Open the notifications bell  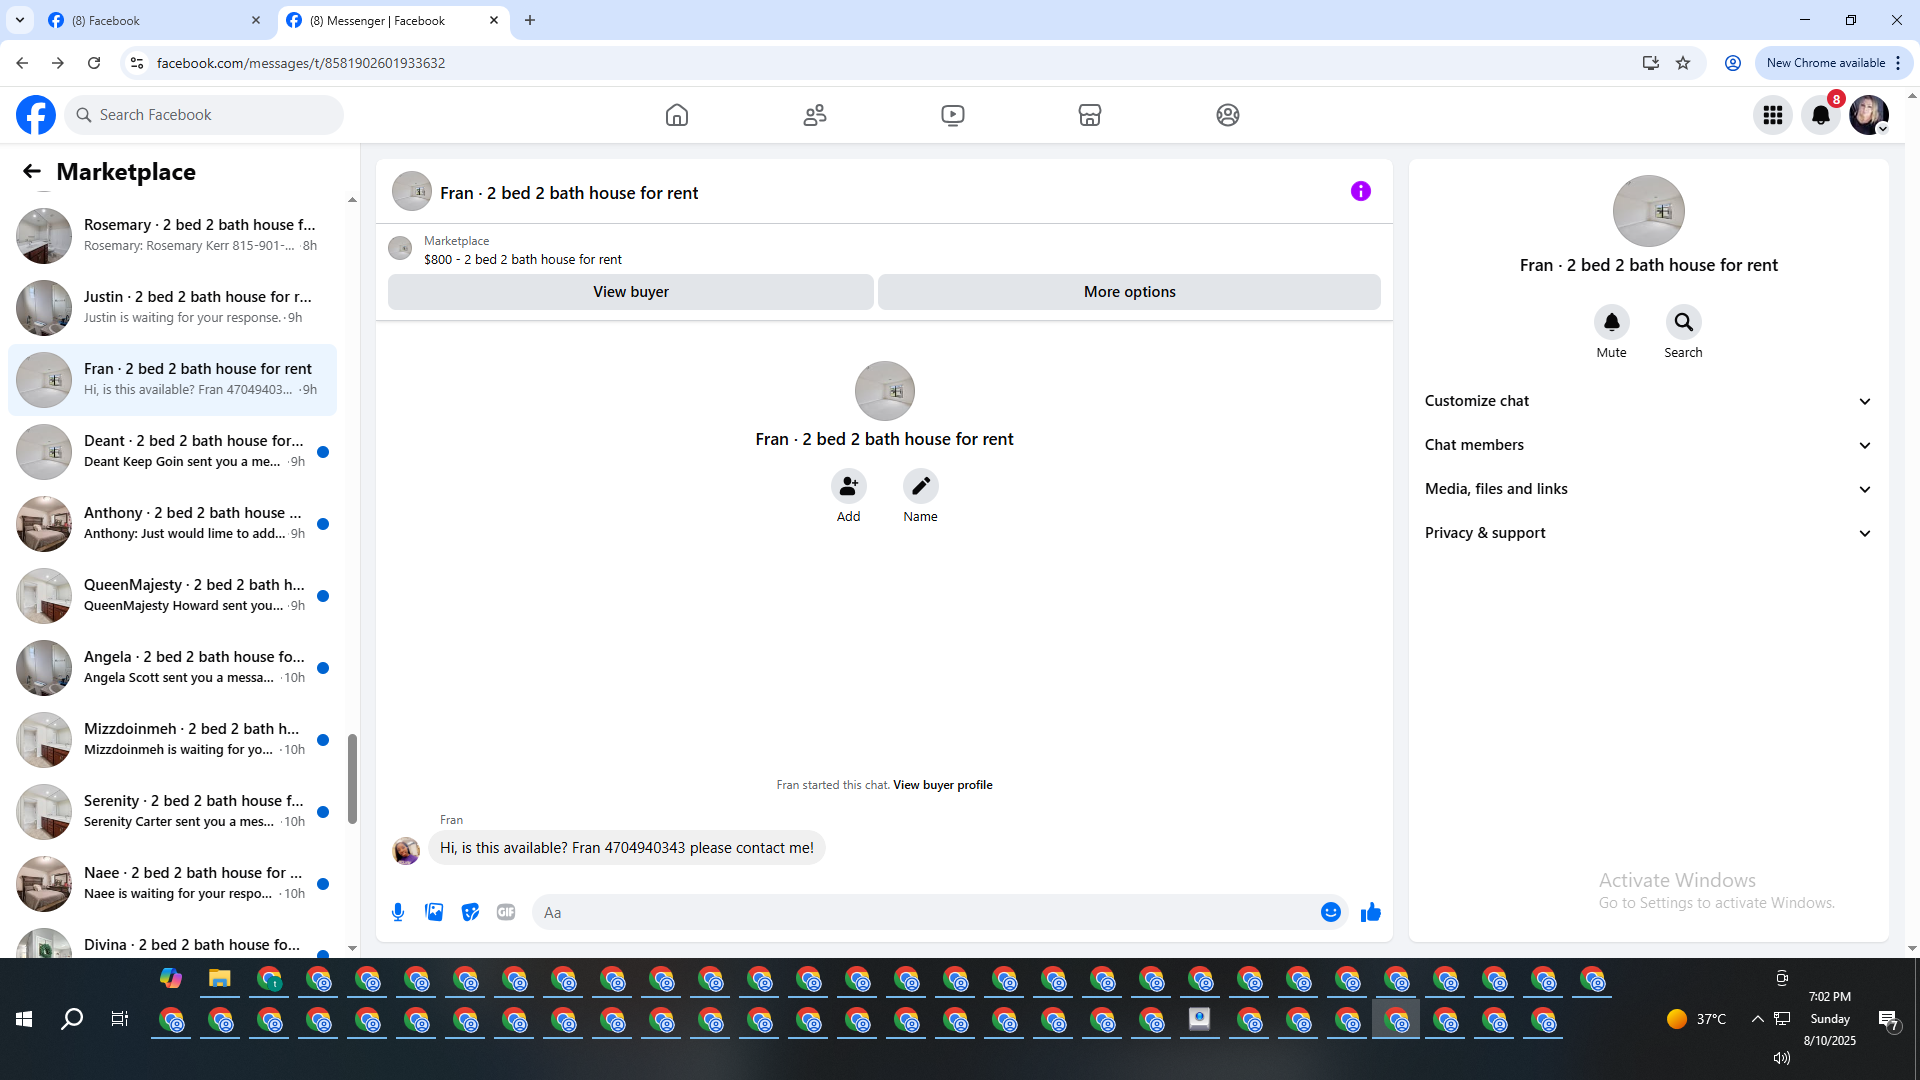(1820, 115)
